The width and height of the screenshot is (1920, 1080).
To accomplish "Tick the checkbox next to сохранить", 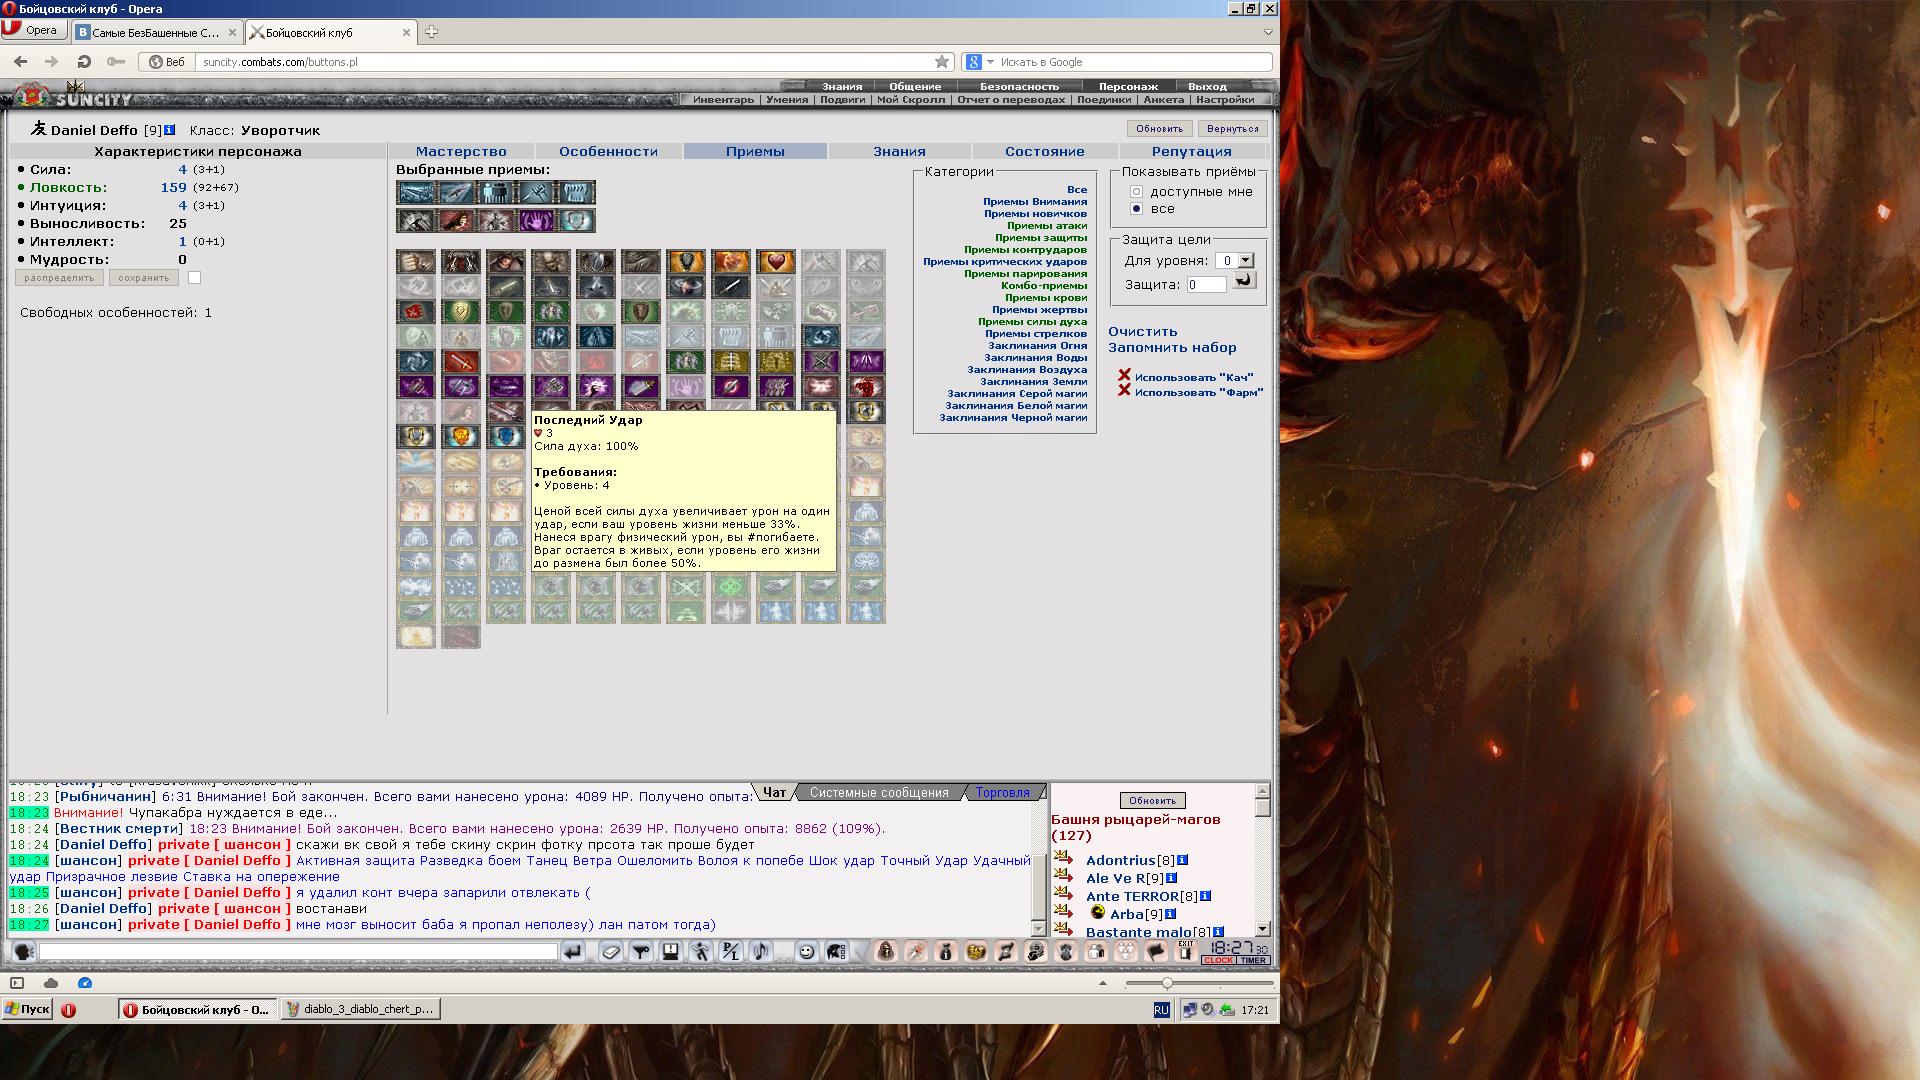I will click(x=194, y=278).
